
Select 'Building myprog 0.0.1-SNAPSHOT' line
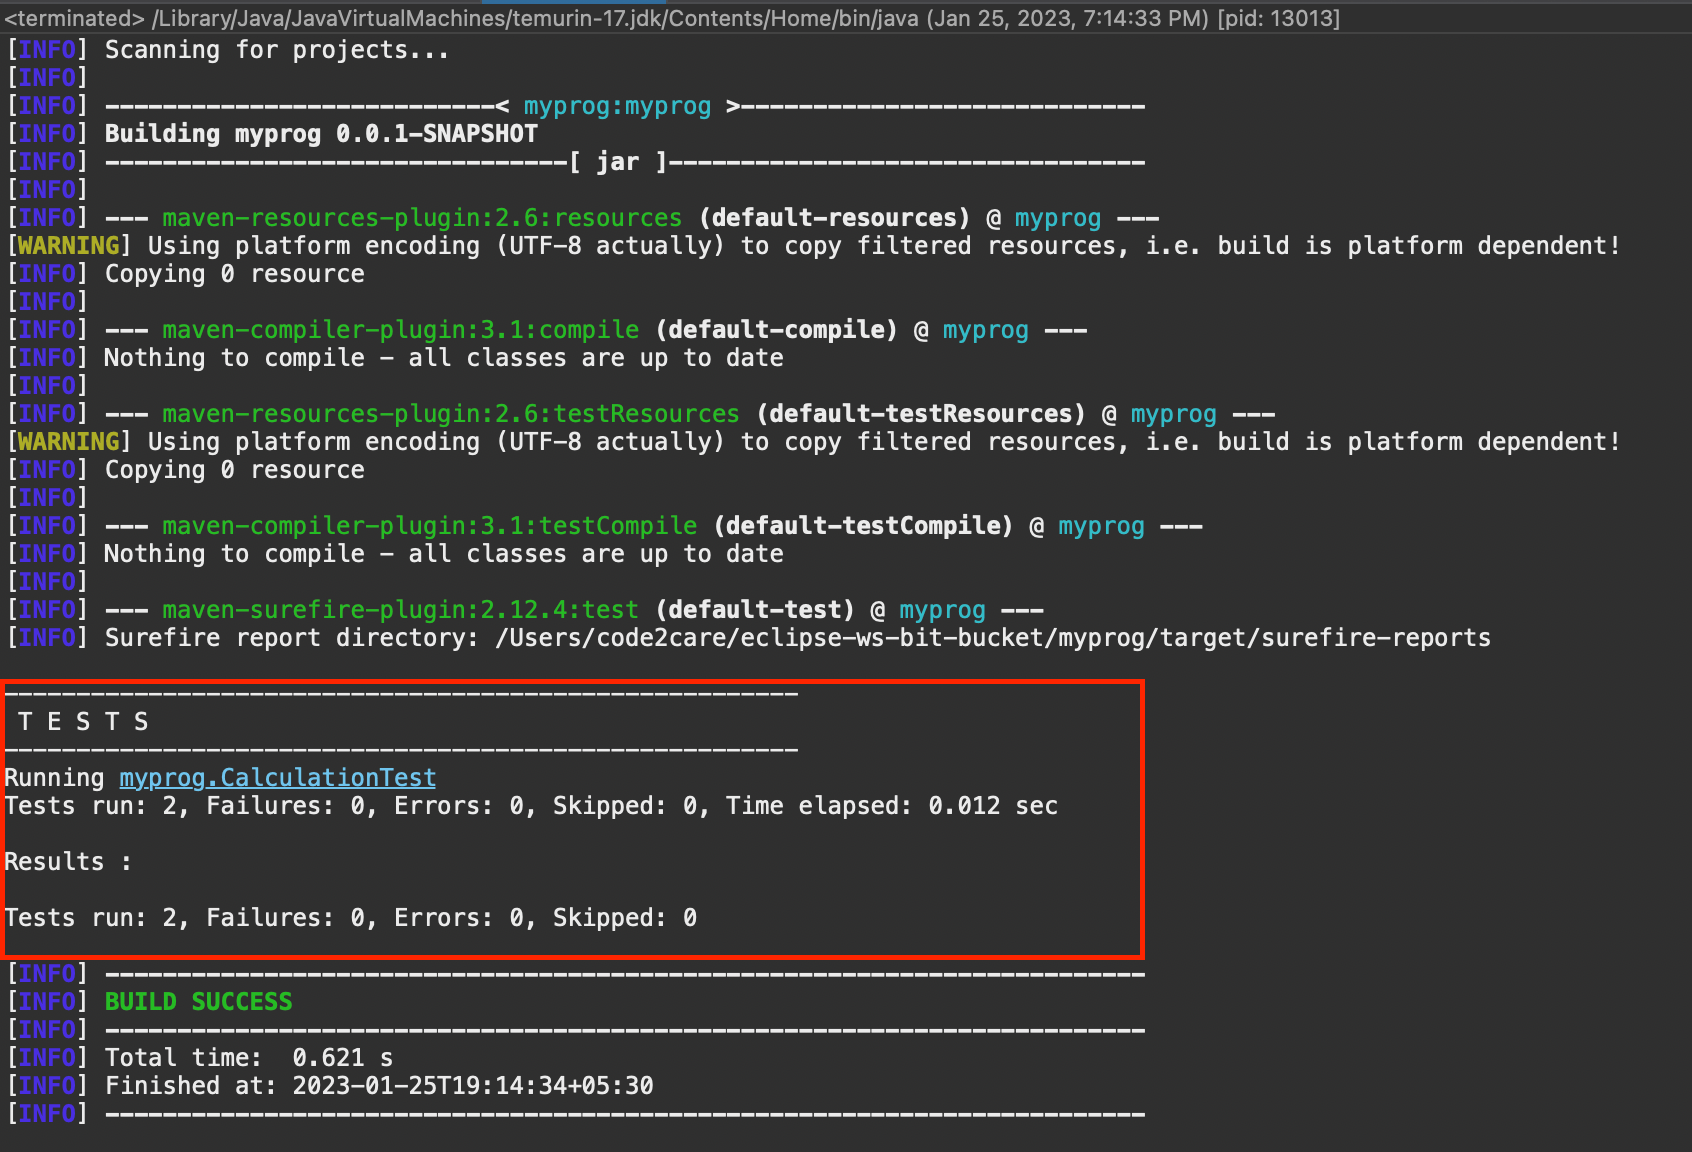[272, 134]
